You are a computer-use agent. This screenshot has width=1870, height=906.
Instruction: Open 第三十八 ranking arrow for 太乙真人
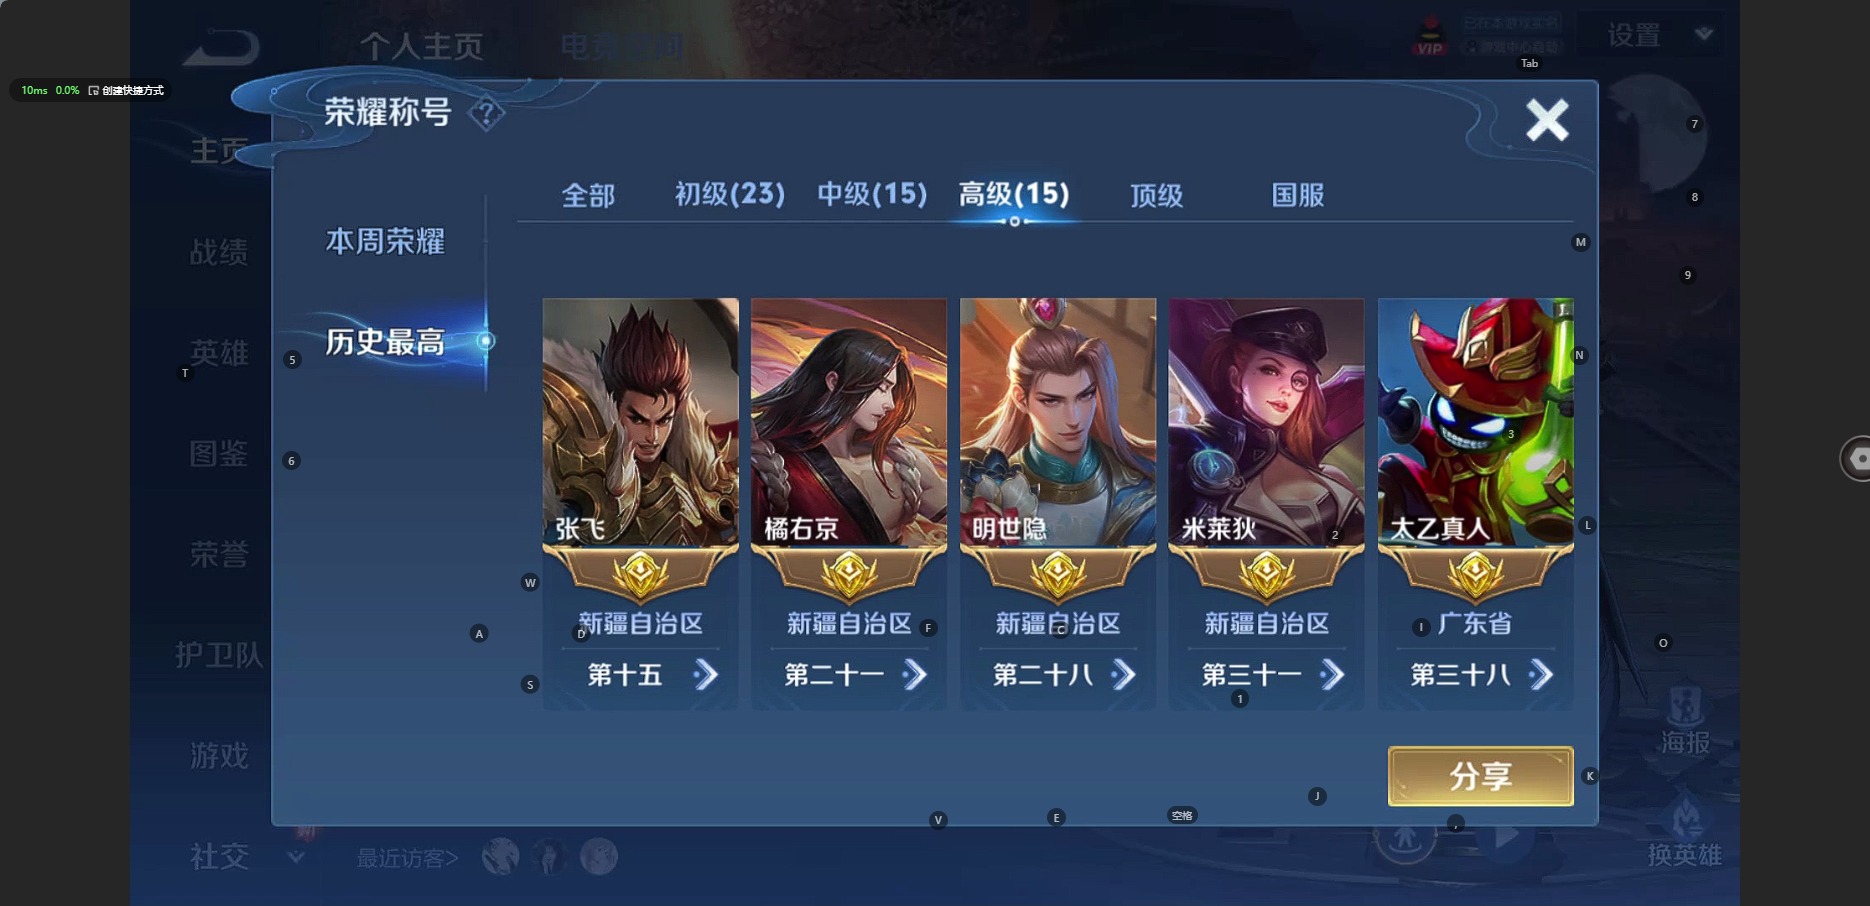click(1541, 675)
